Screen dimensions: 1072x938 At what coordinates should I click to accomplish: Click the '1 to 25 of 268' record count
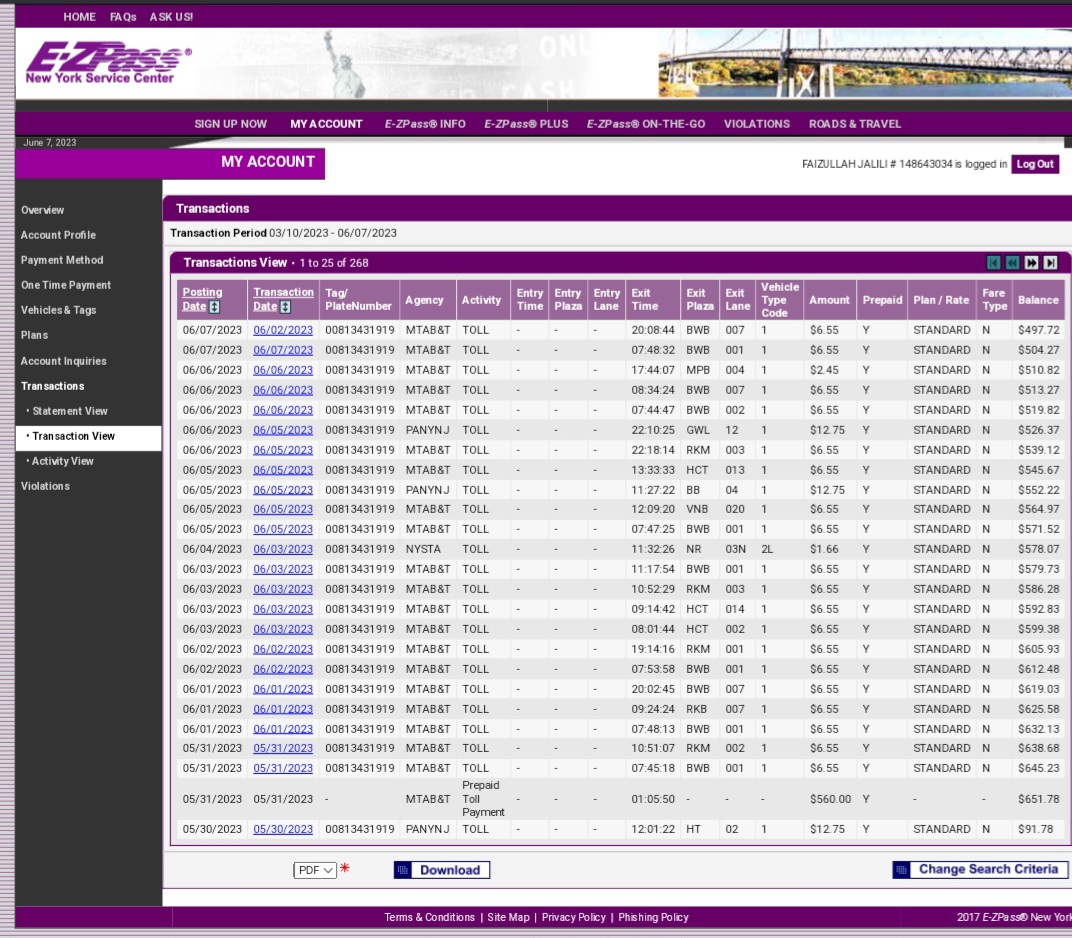[334, 263]
